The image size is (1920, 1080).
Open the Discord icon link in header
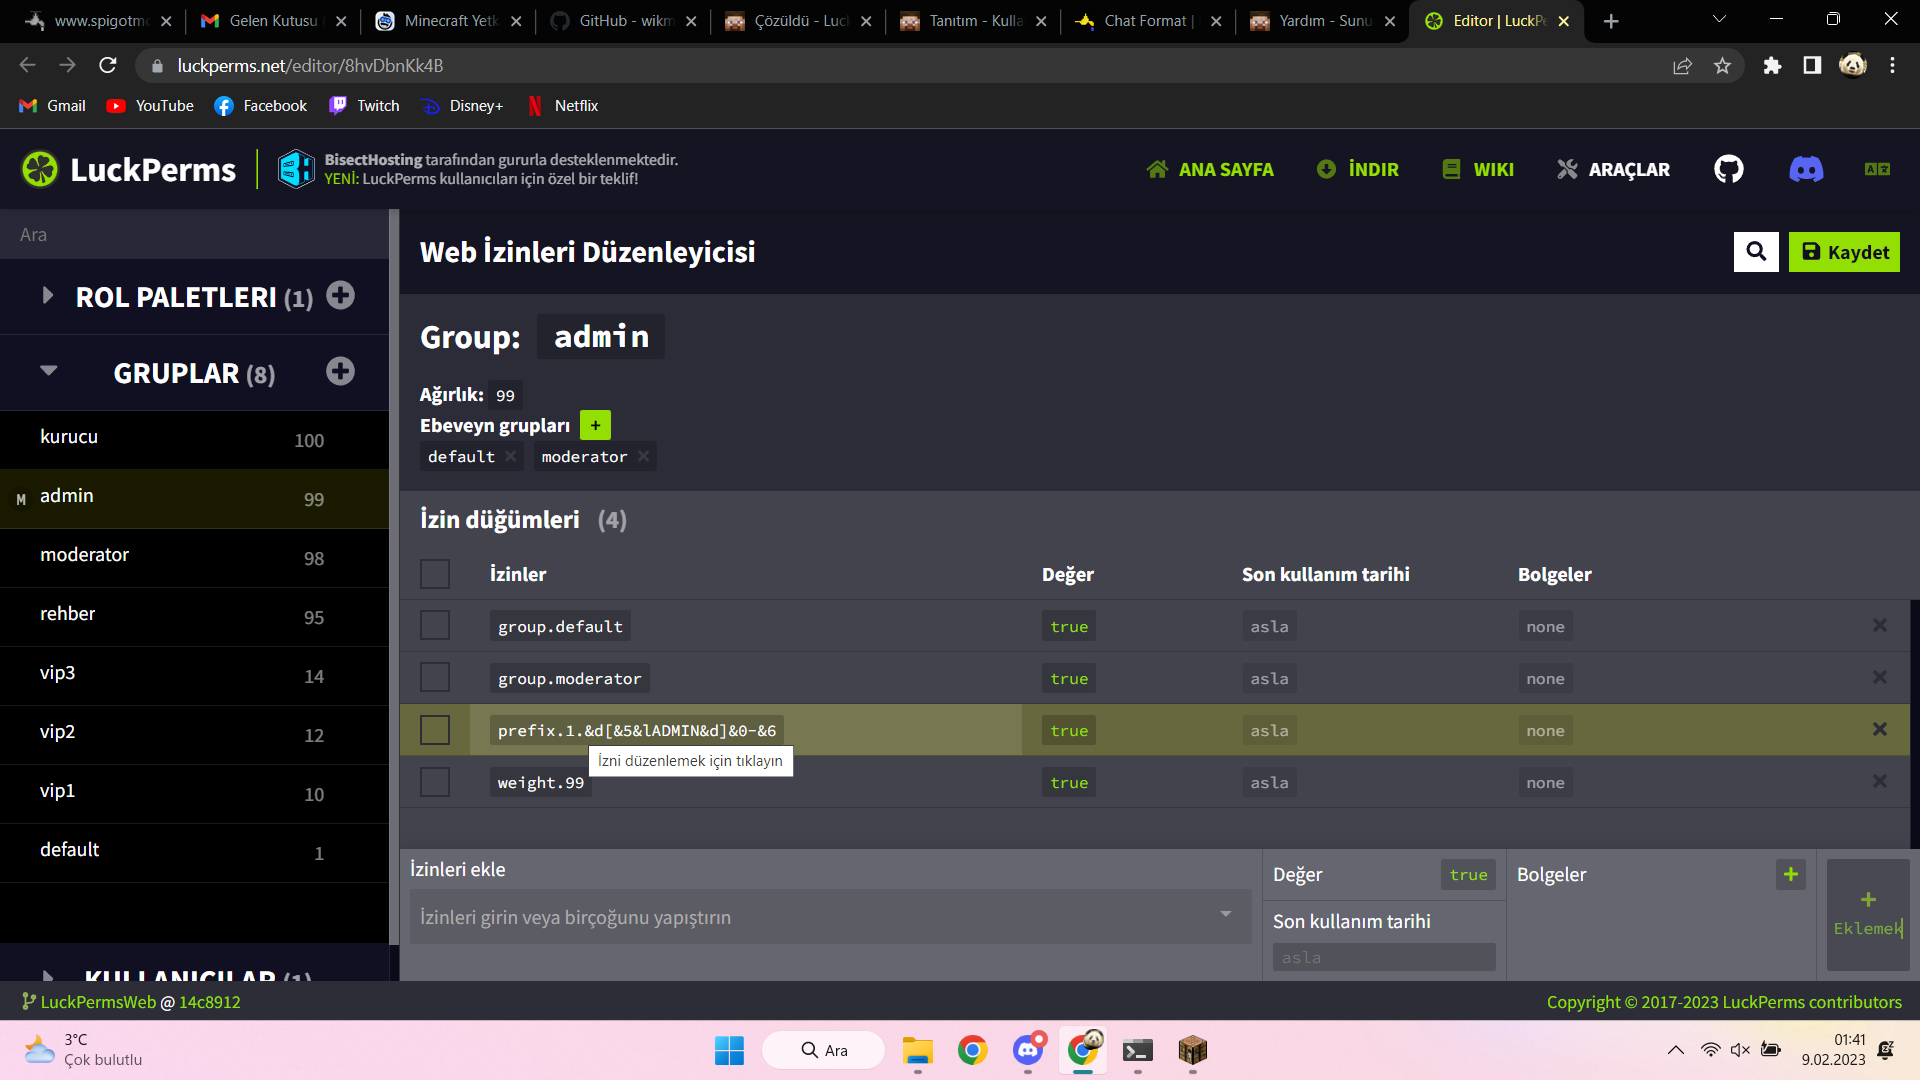(x=1806, y=169)
